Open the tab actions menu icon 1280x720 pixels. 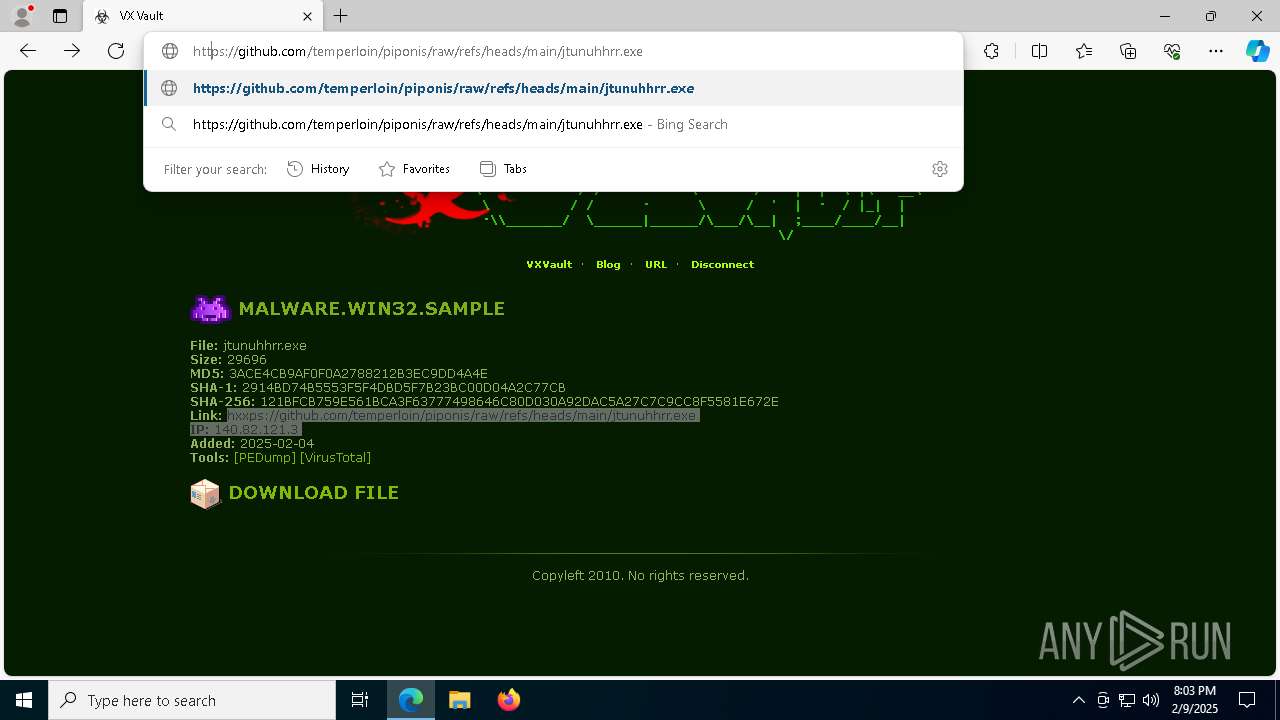pyautogui.click(x=60, y=16)
